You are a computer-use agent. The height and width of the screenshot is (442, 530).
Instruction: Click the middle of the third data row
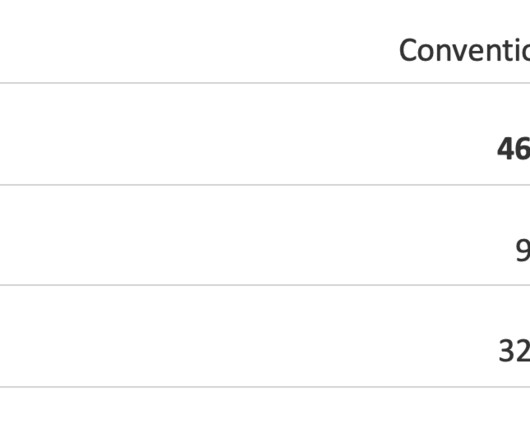point(265,336)
